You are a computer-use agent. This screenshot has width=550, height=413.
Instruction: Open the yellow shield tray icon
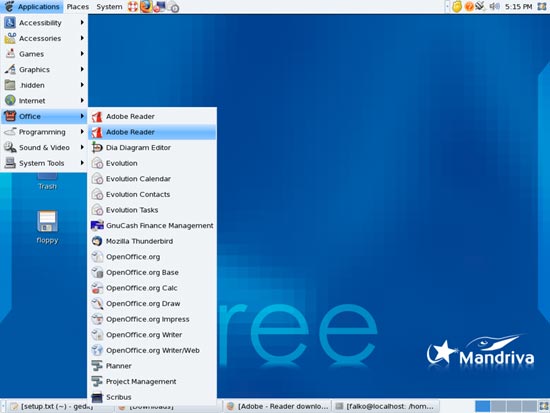pos(456,6)
